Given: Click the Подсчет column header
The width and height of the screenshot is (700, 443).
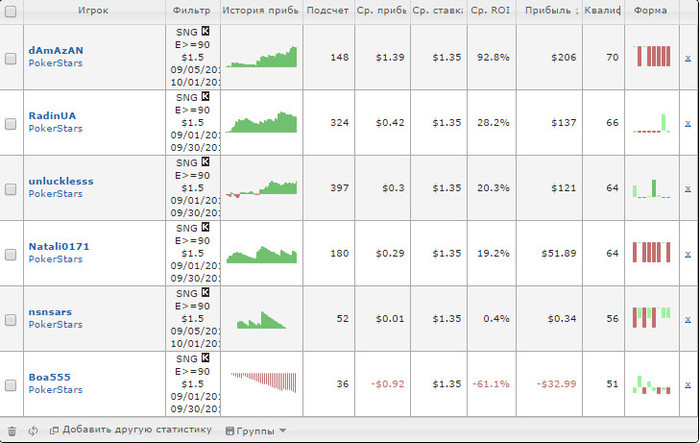Looking at the screenshot, I should coord(329,10).
